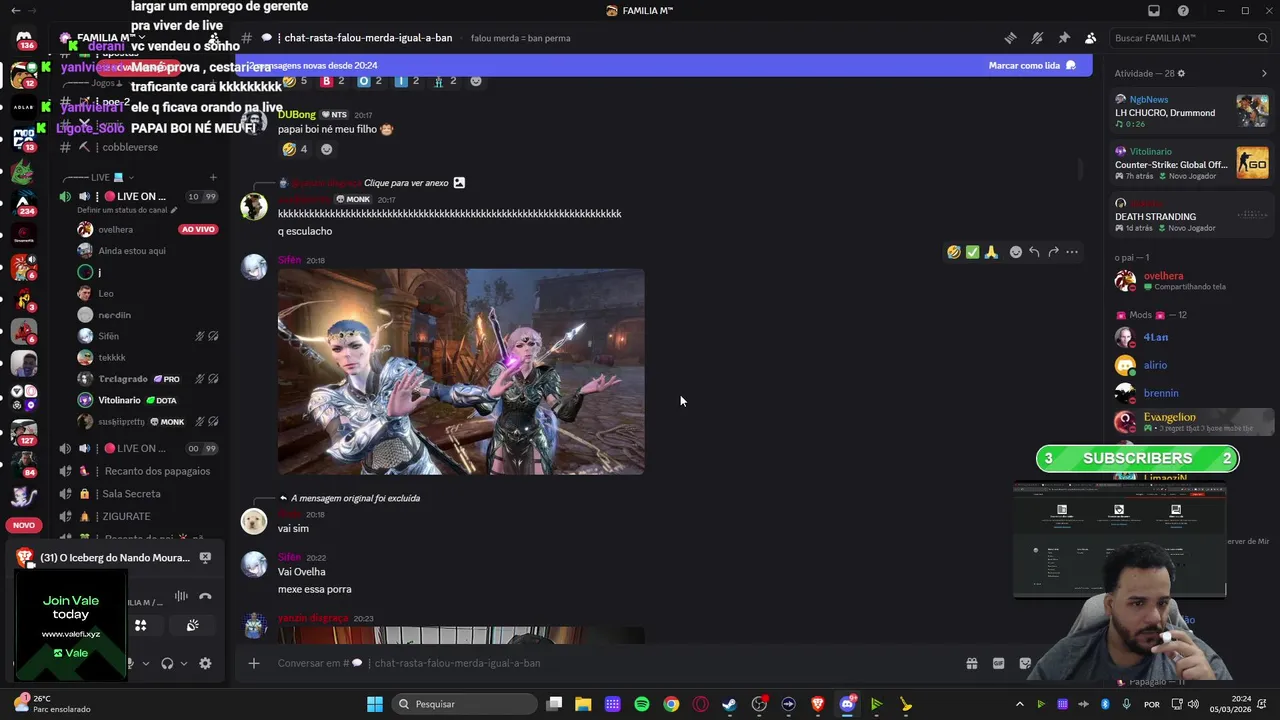Open add reaction smiley on message toolbar
The image size is (1280, 720).
click(1016, 252)
